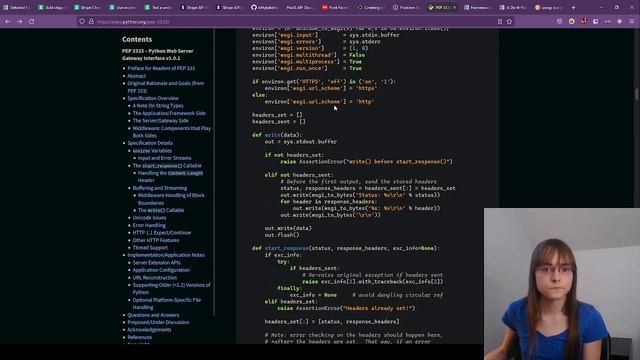The height and width of the screenshot is (360, 640).
Task: Go to Specification Overview section
Action: (x=153, y=98)
